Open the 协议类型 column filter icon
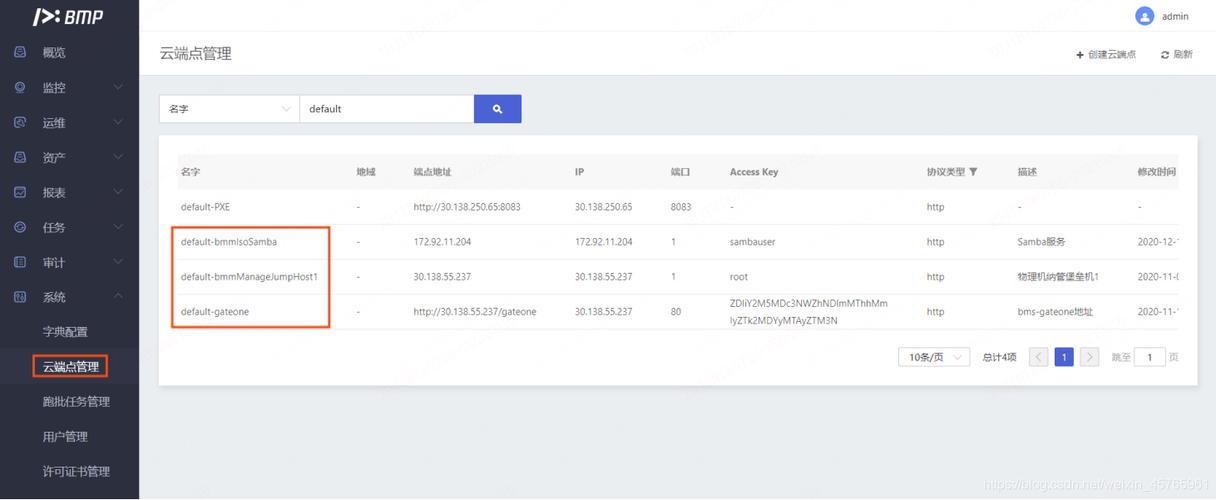Viewport: 1216px width, 500px height. pos(973,172)
